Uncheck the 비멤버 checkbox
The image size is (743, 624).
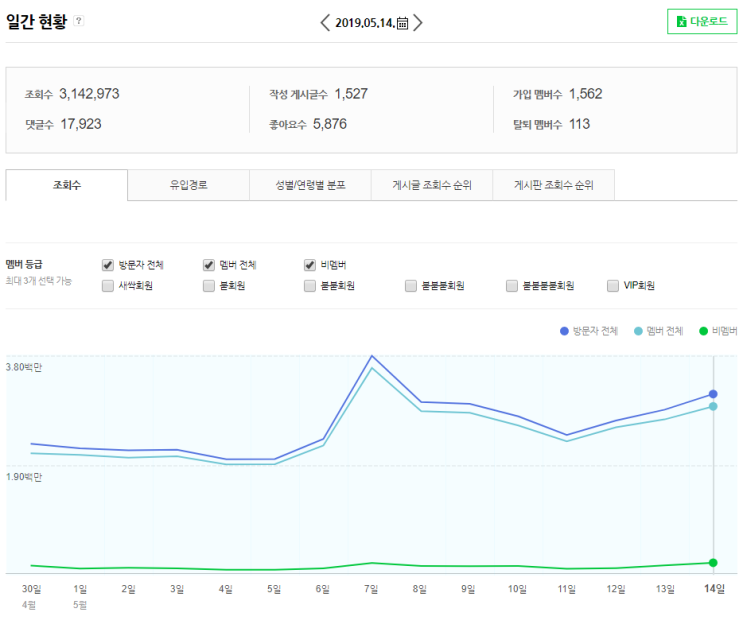pos(310,265)
